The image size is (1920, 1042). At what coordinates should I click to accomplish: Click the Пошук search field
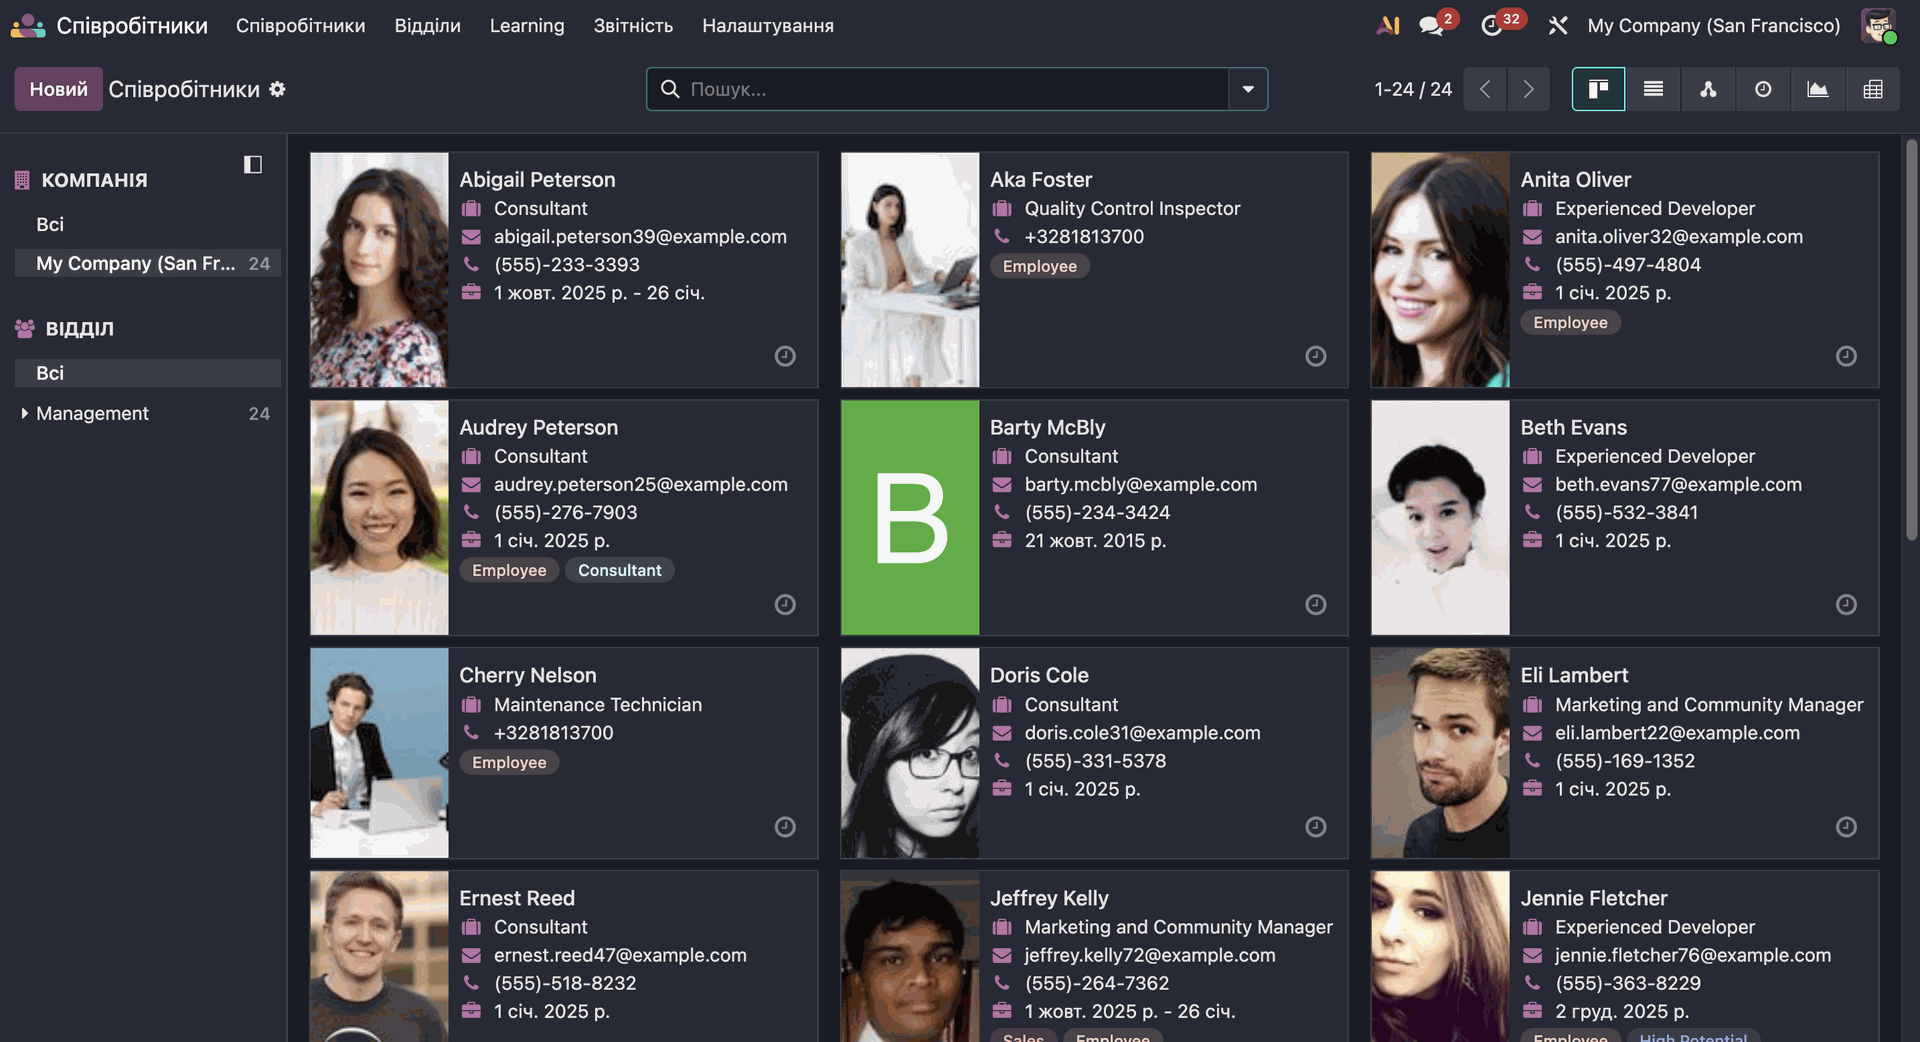click(x=950, y=89)
